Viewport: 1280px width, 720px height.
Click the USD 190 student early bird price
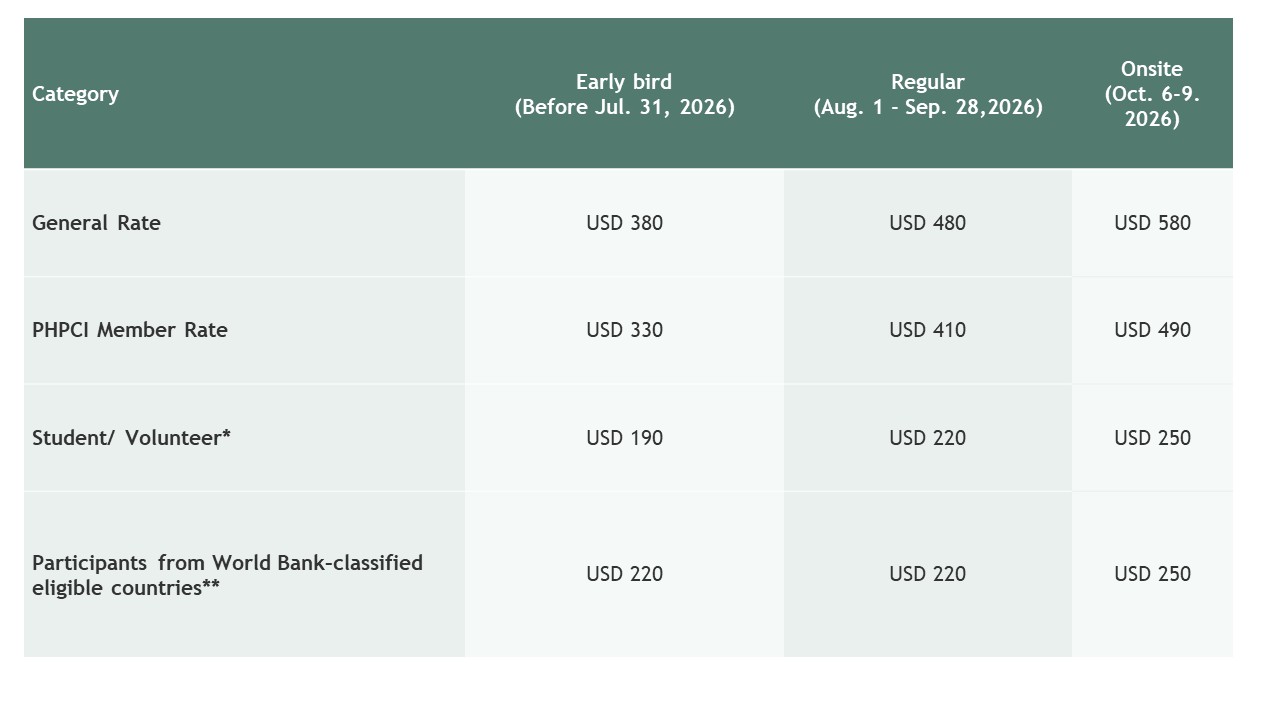624,438
